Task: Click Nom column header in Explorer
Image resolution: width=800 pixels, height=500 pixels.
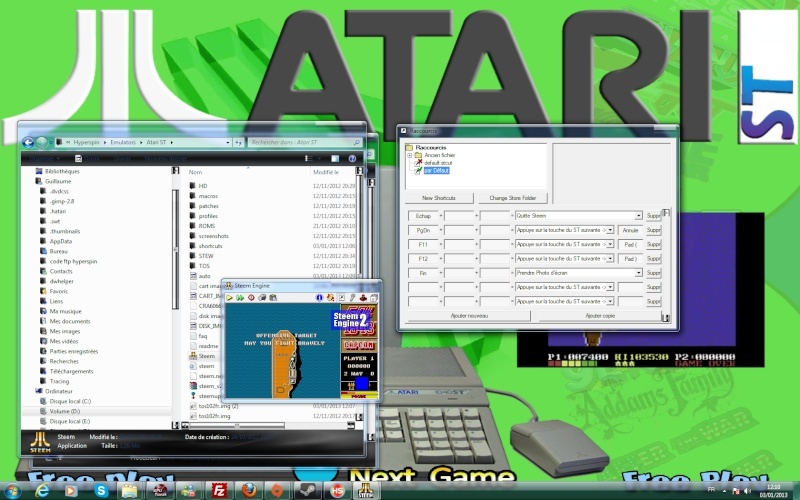Action: tap(195, 172)
